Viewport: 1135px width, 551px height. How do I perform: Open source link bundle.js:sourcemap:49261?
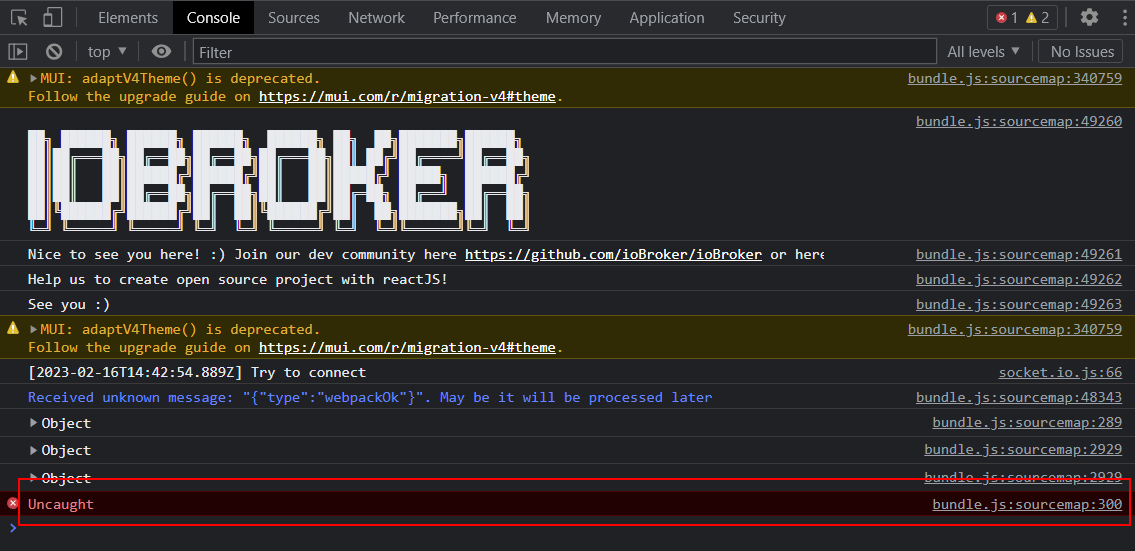(x=1018, y=254)
